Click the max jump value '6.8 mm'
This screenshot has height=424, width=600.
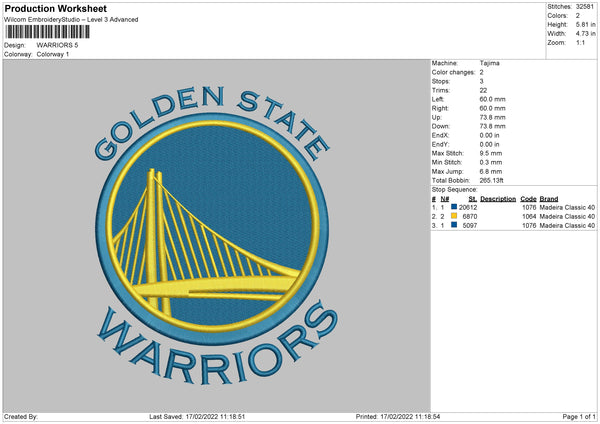[491, 171]
